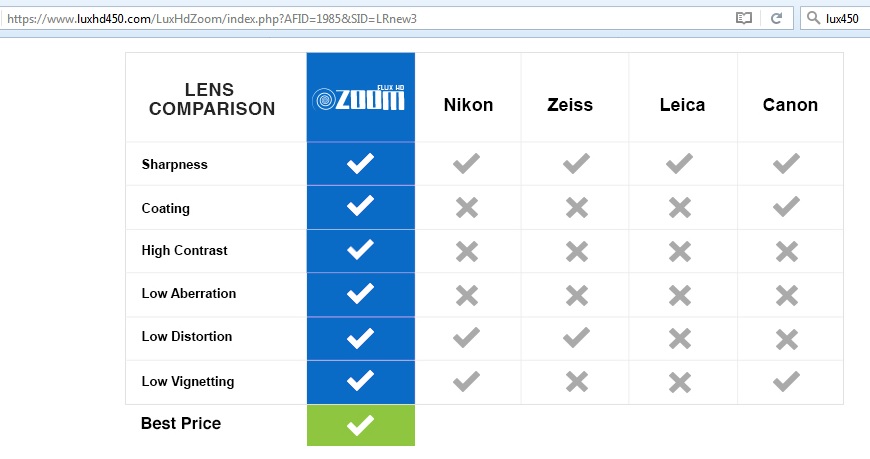870x459 pixels.
Task: Select the Nikon column header
Action: pos(468,104)
